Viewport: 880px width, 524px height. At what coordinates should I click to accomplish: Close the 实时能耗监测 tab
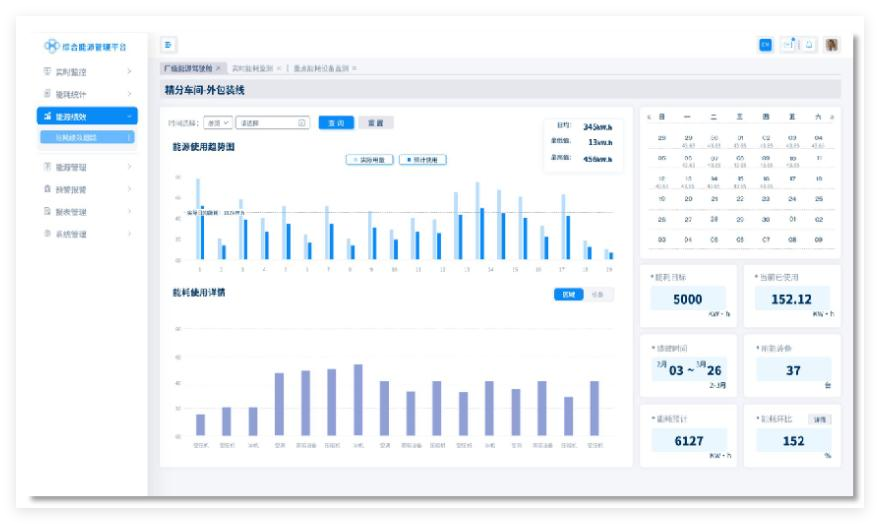point(279,68)
